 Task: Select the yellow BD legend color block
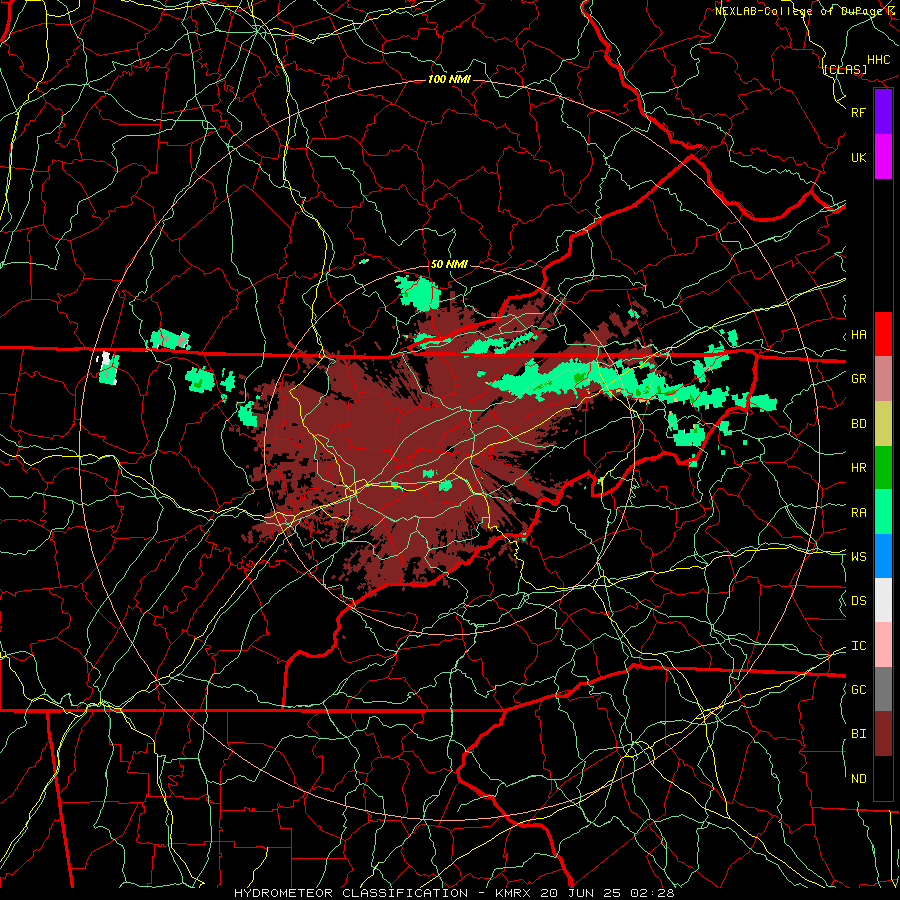pos(883,424)
